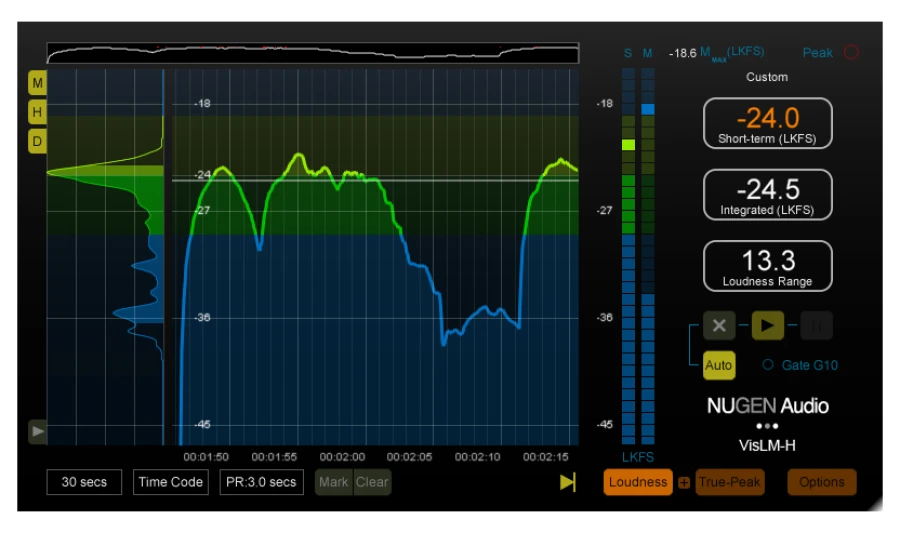Jump to end with the yellow skip icon
The width and height of the screenshot is (900, 533).
coord(567,482)
